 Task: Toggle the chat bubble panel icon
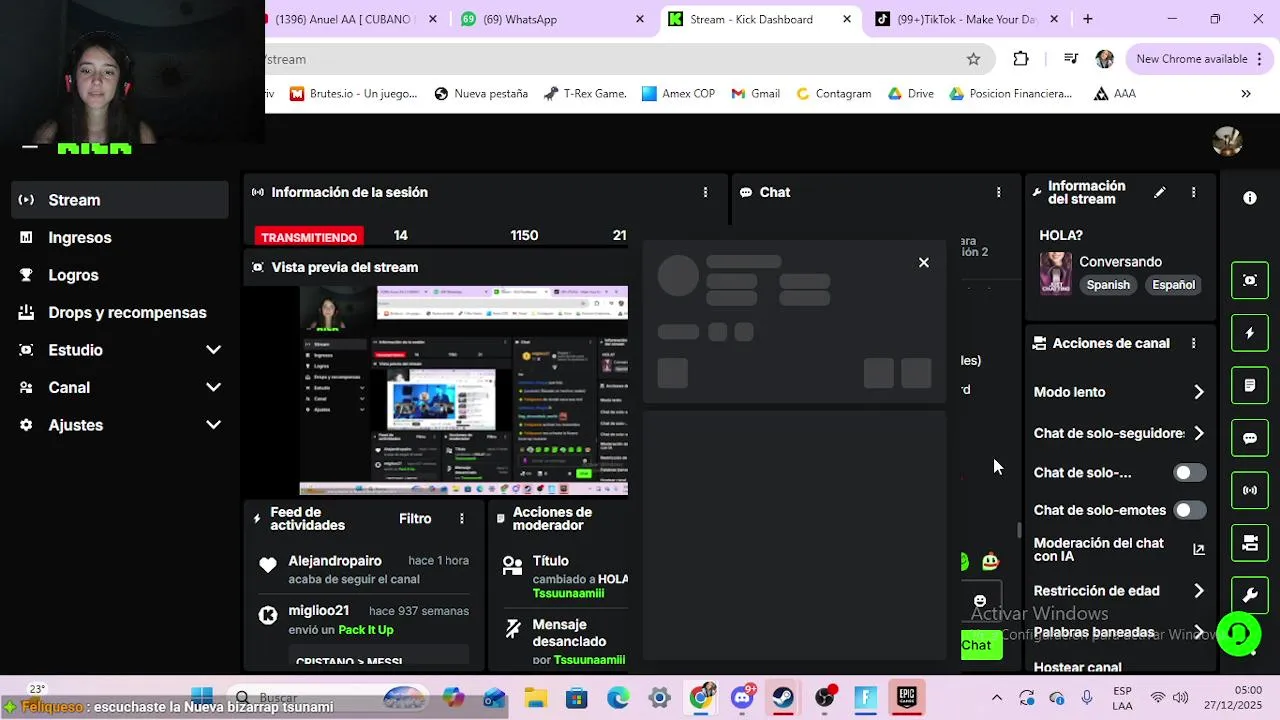1250,438
